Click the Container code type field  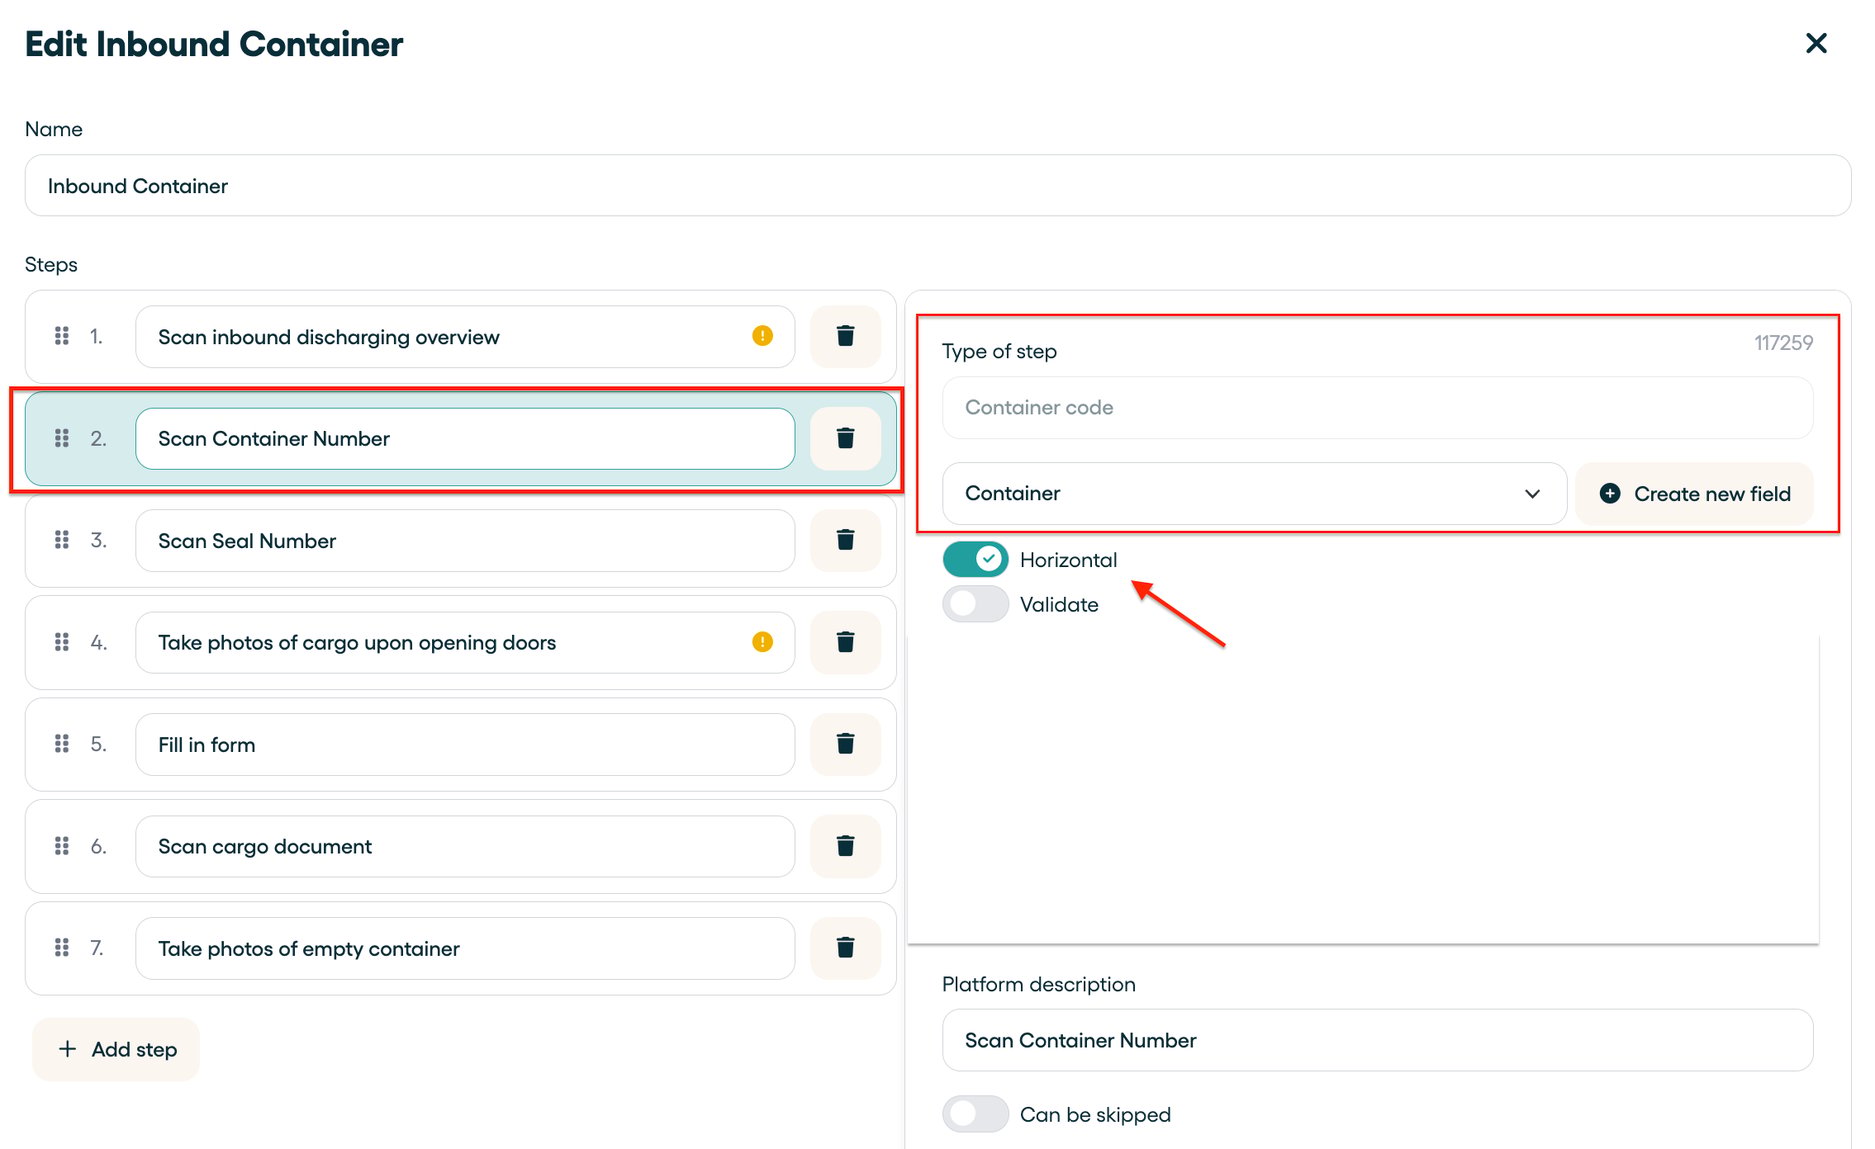coord(1377,407)
